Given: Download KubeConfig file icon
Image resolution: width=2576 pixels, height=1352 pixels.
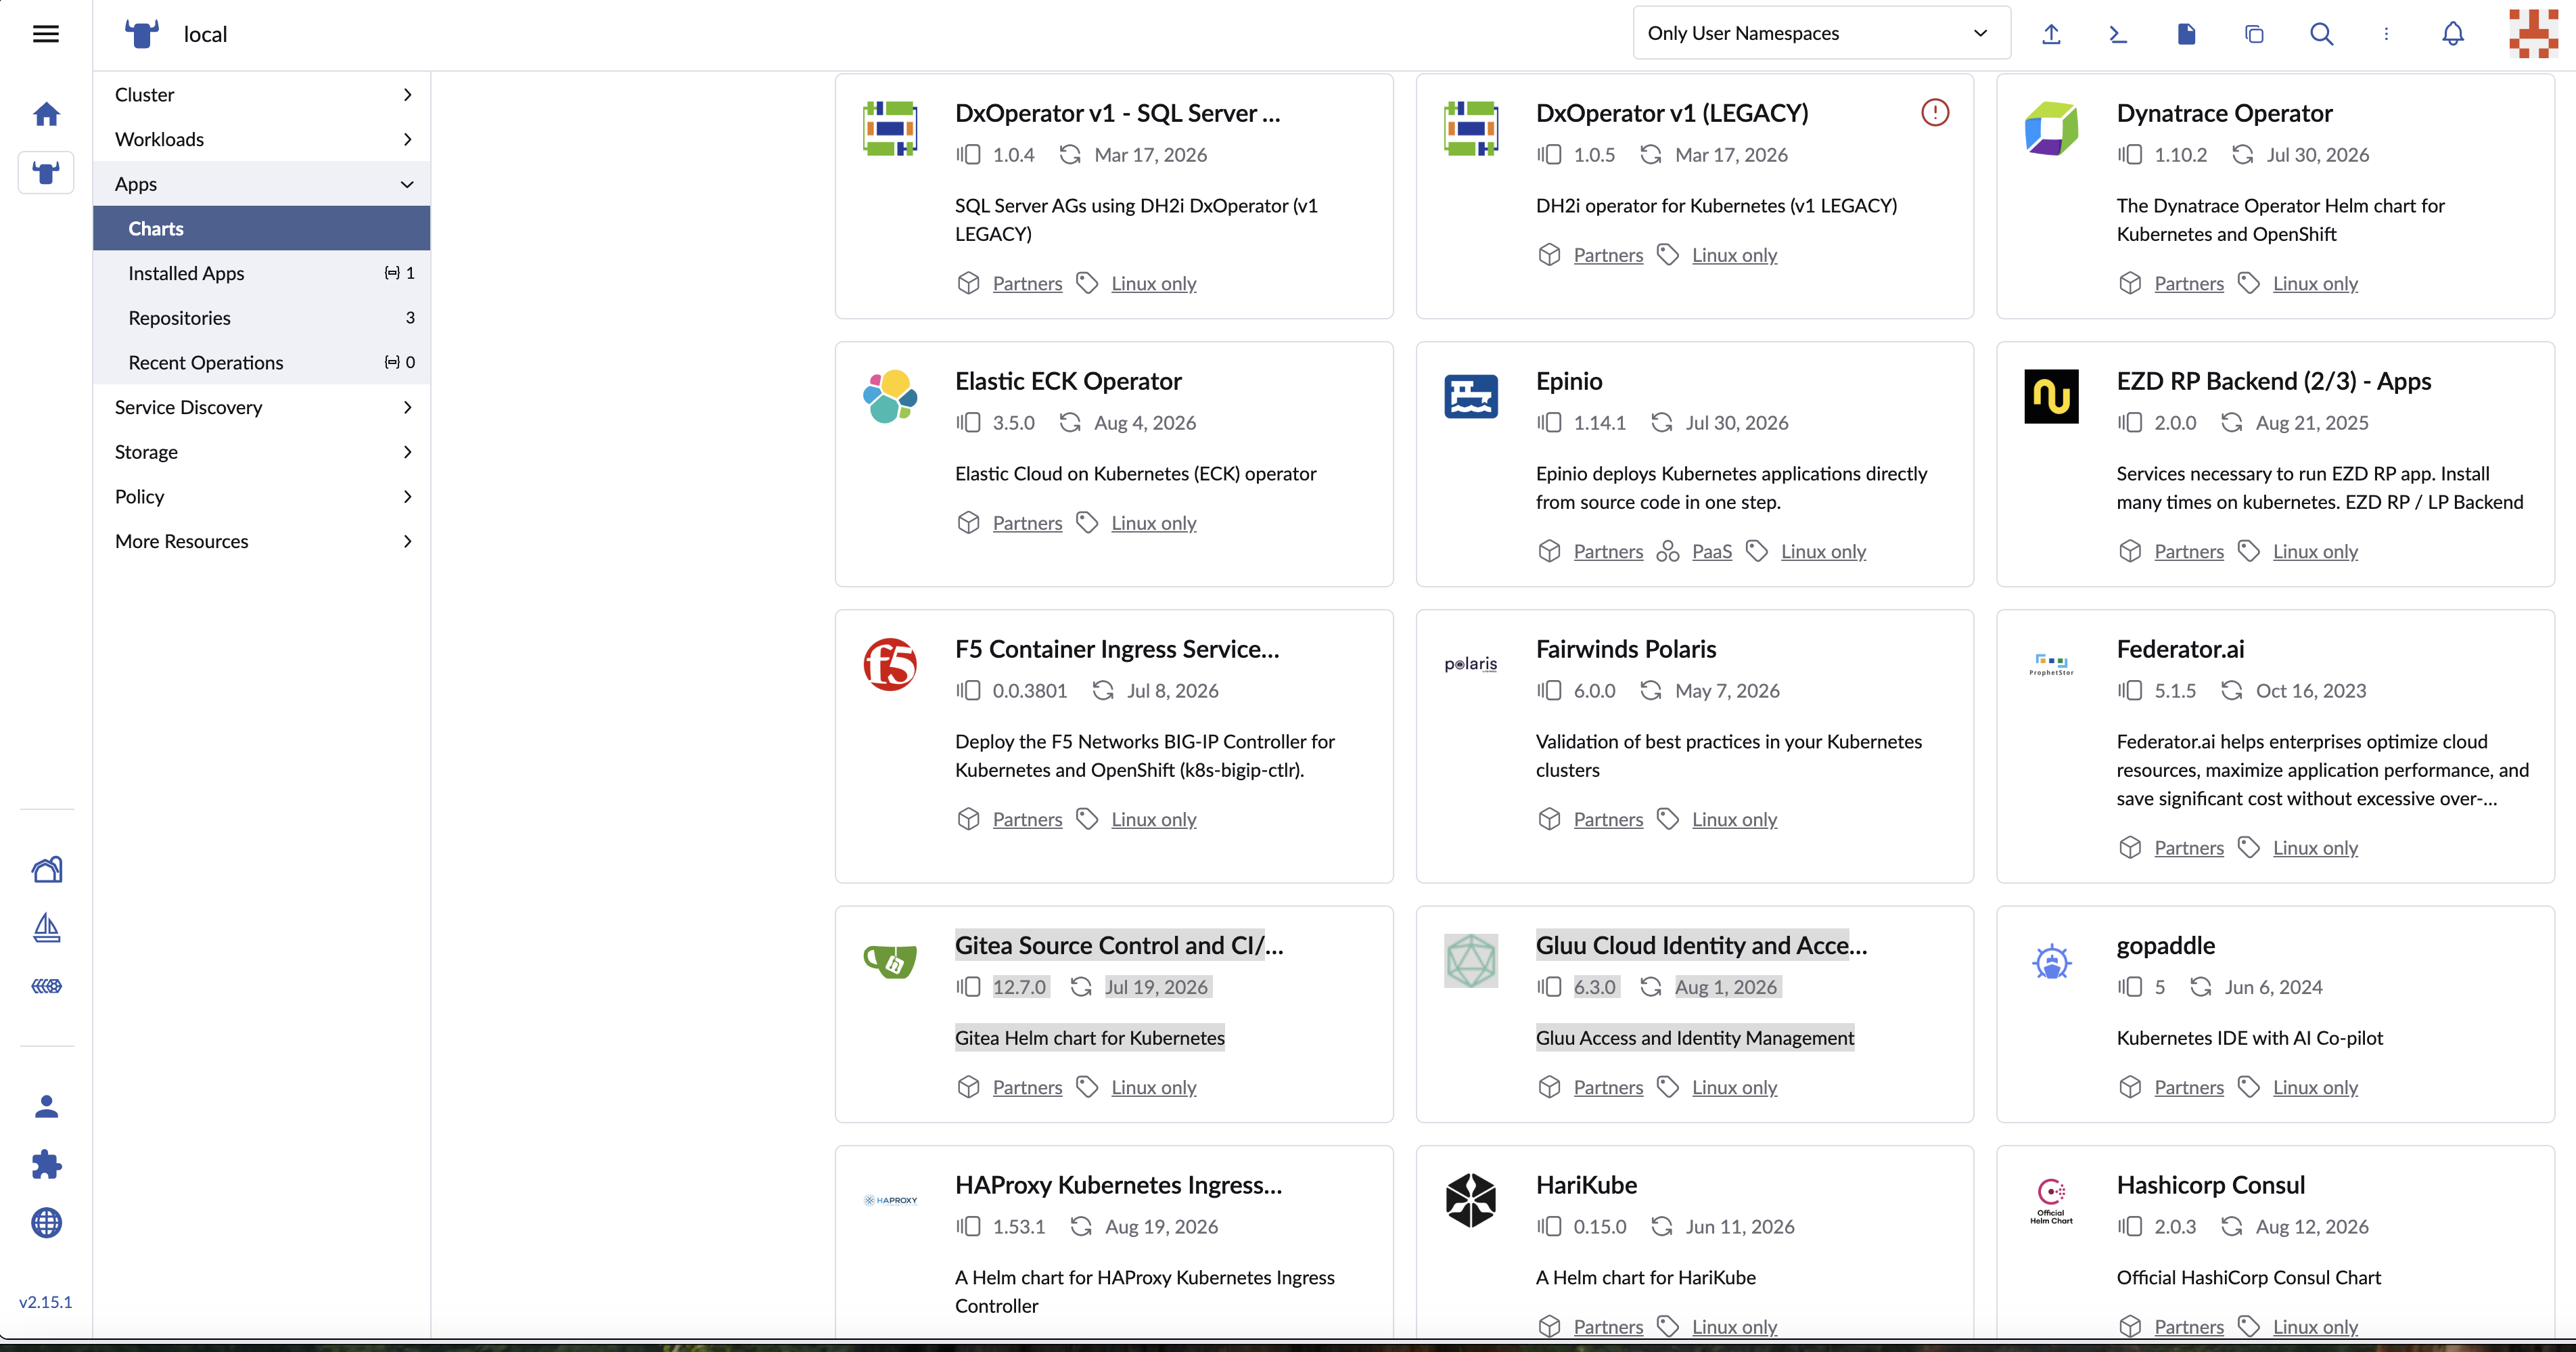Looking at the screenshot, I should (2186, 34).
